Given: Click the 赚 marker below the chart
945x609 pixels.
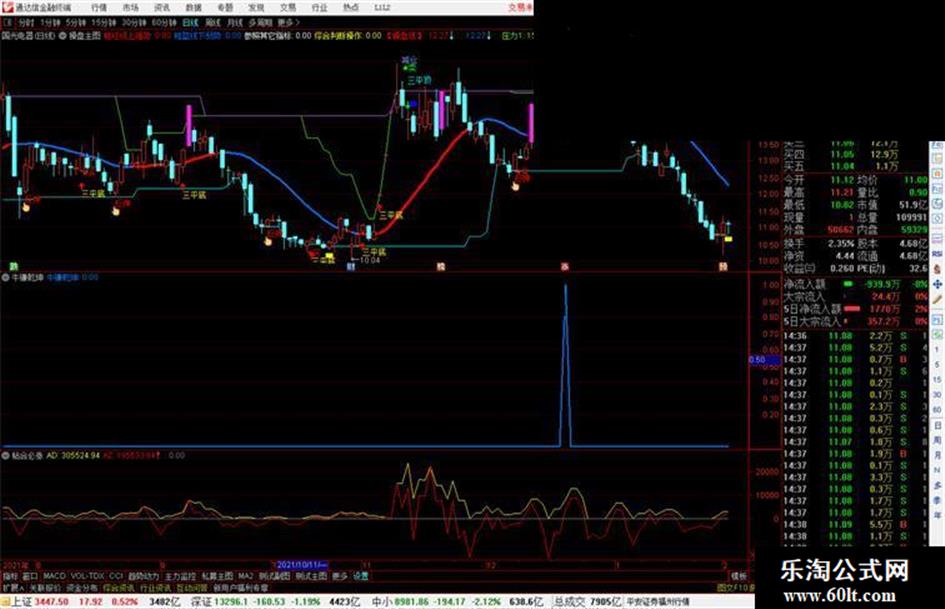Looking at the screenshot, I should point(441,267).
